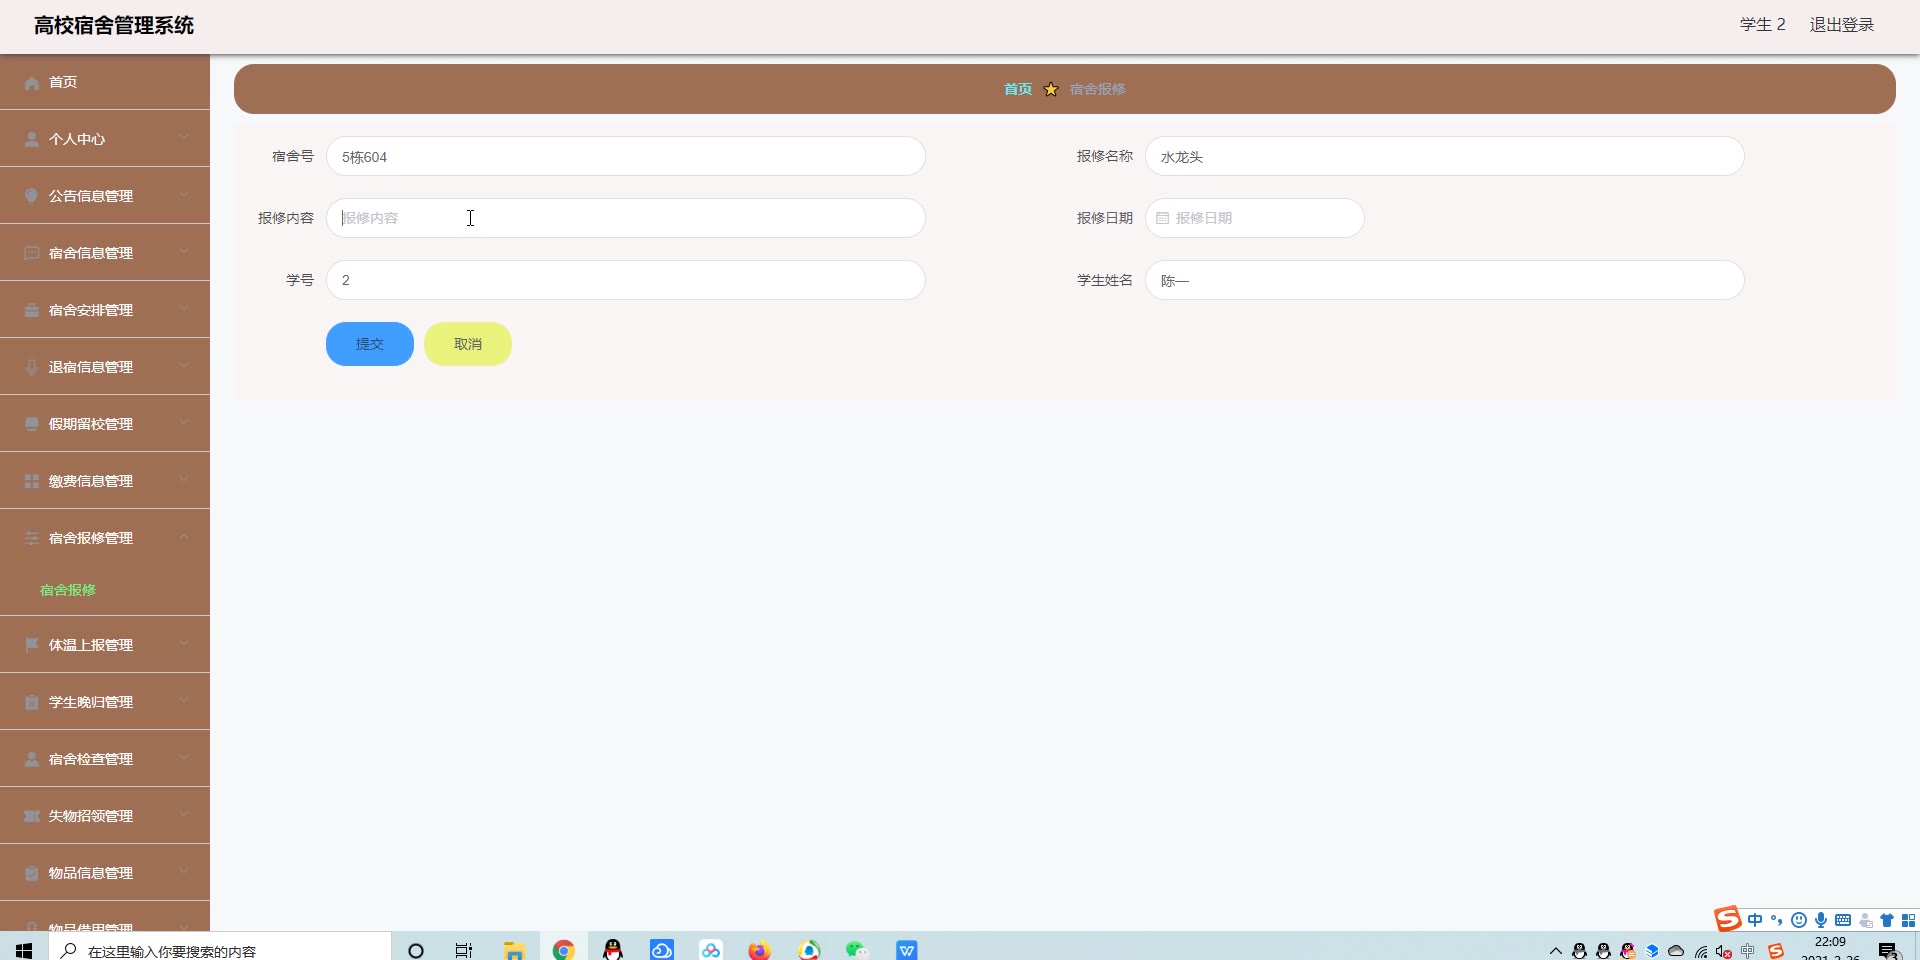Expand the 个人中心 menu chevron
The height and width of the screenshot is (960, 1920).
[184, 138]
